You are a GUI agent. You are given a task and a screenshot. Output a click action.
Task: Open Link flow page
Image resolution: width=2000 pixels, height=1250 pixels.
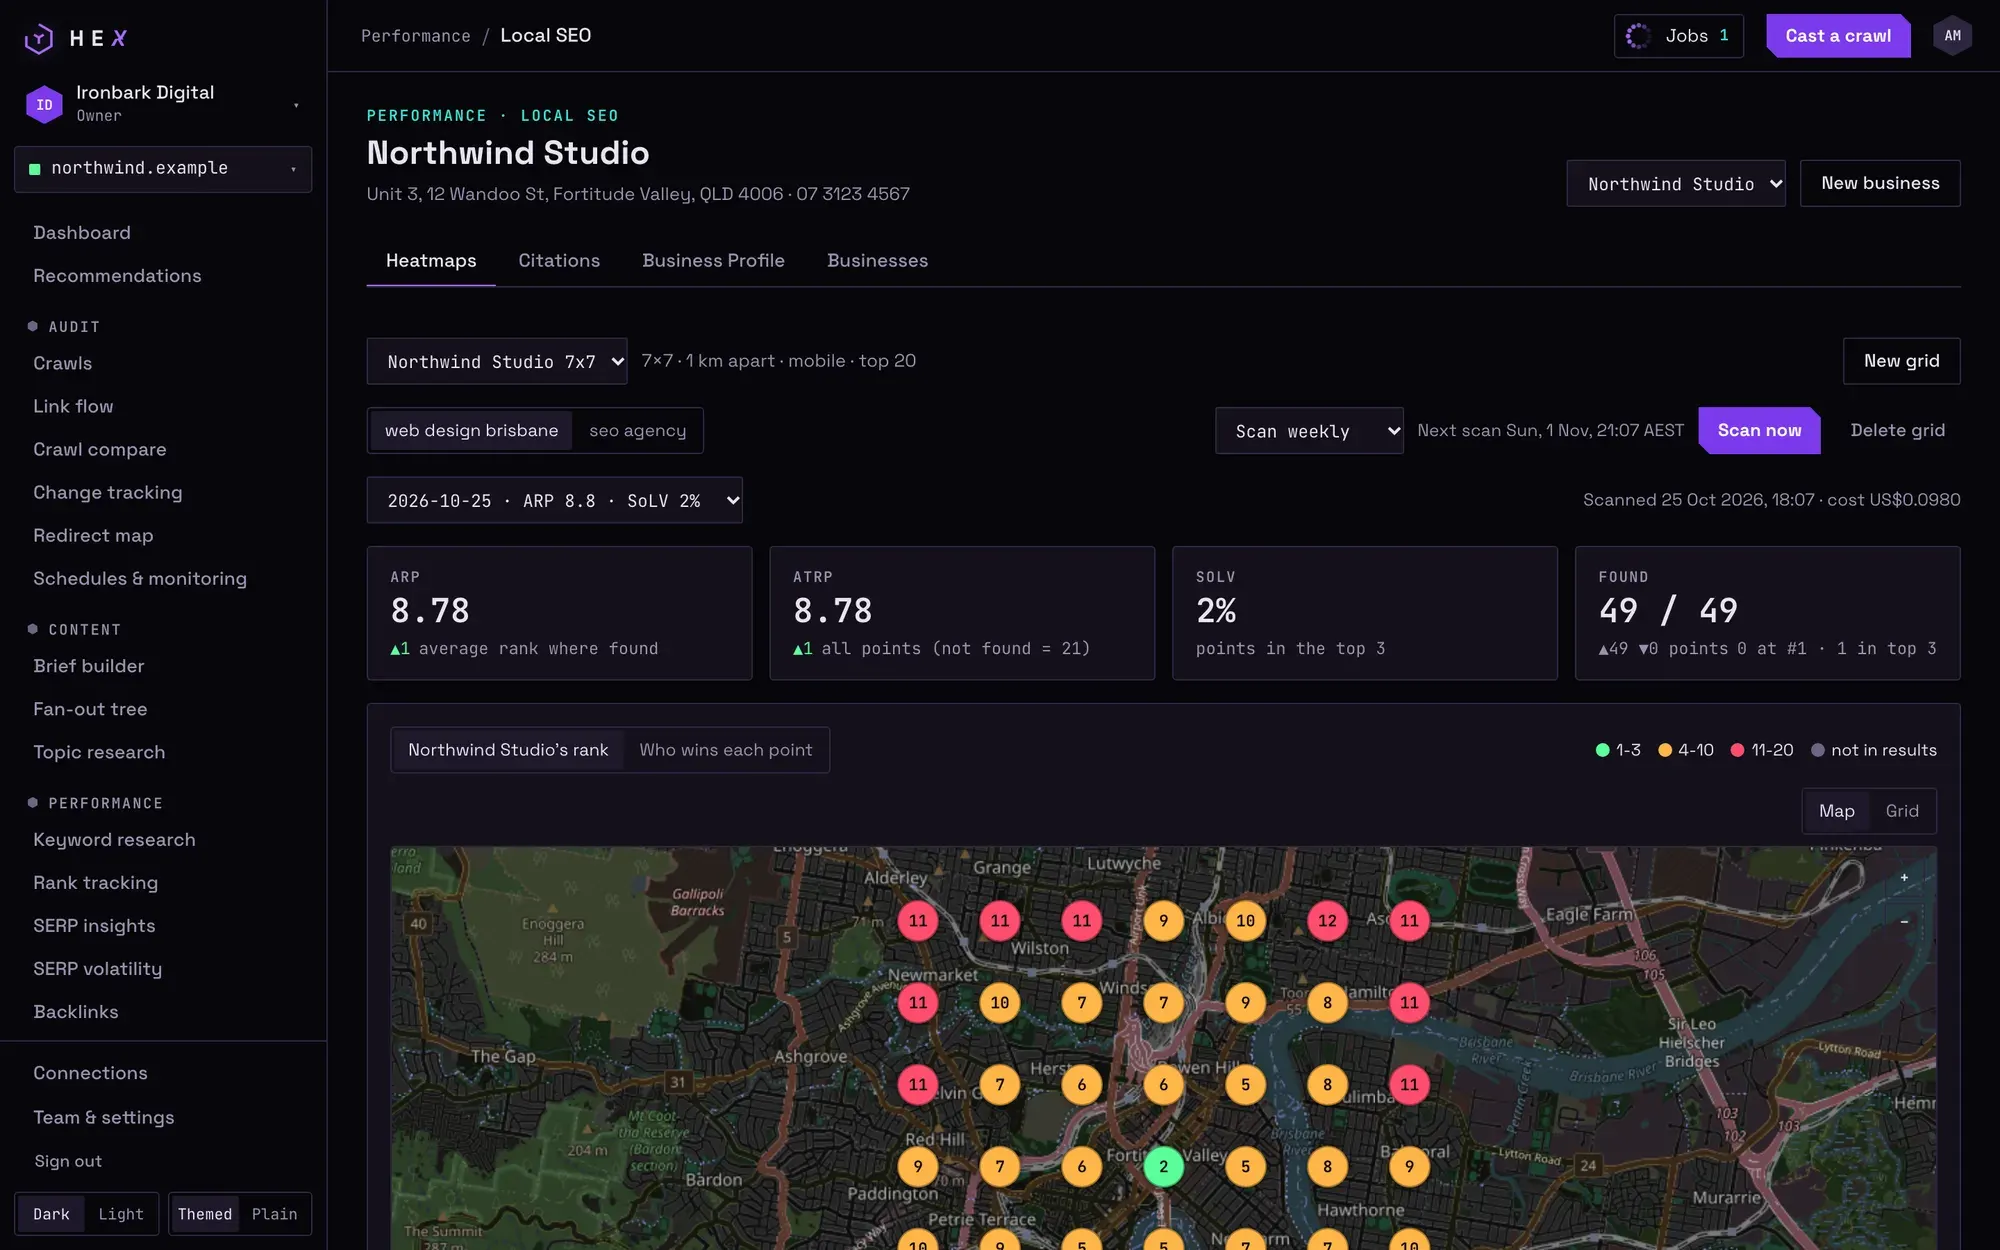point(73,407)
